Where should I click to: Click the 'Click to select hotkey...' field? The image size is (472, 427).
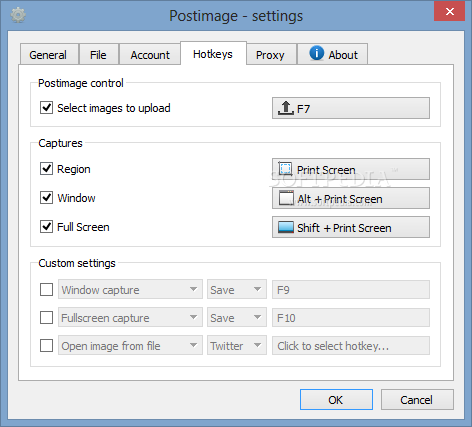pyautogui.click(x=351, y=345)
